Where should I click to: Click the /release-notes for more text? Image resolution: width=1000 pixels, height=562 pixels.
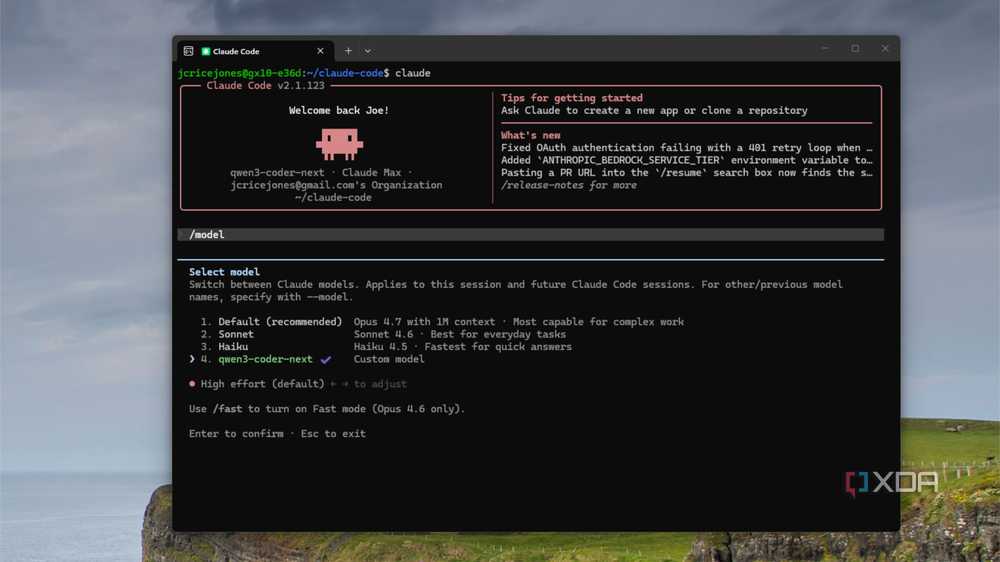(568, 185)
